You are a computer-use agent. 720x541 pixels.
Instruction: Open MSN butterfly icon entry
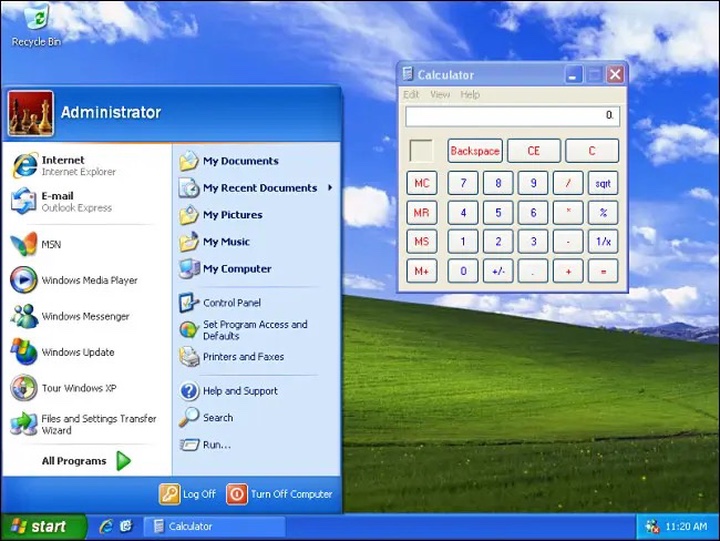(x=50, y=244)
